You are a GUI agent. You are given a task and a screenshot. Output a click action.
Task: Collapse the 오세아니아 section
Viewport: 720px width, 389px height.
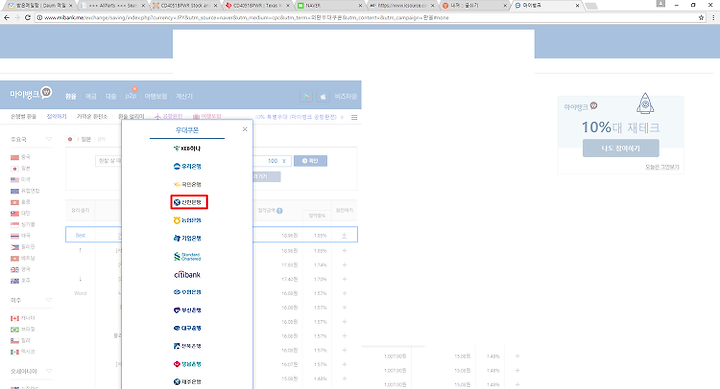point(49,371)
